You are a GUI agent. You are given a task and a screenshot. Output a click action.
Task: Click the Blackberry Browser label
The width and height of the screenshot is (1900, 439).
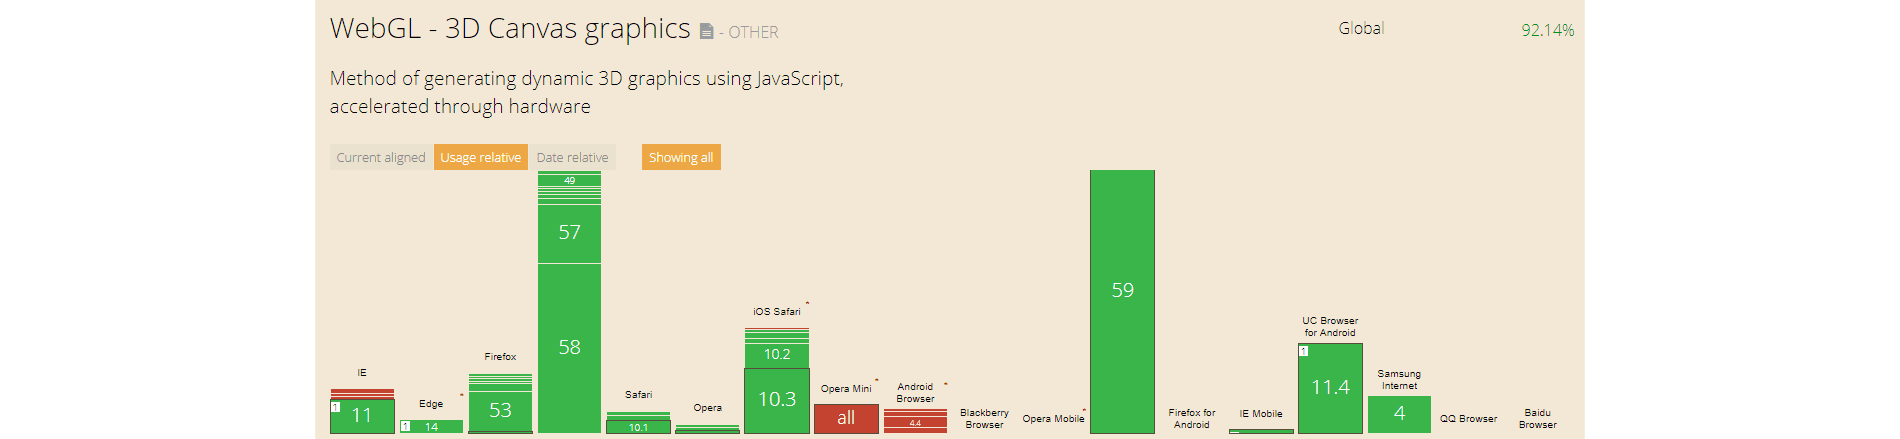point(984,418)
